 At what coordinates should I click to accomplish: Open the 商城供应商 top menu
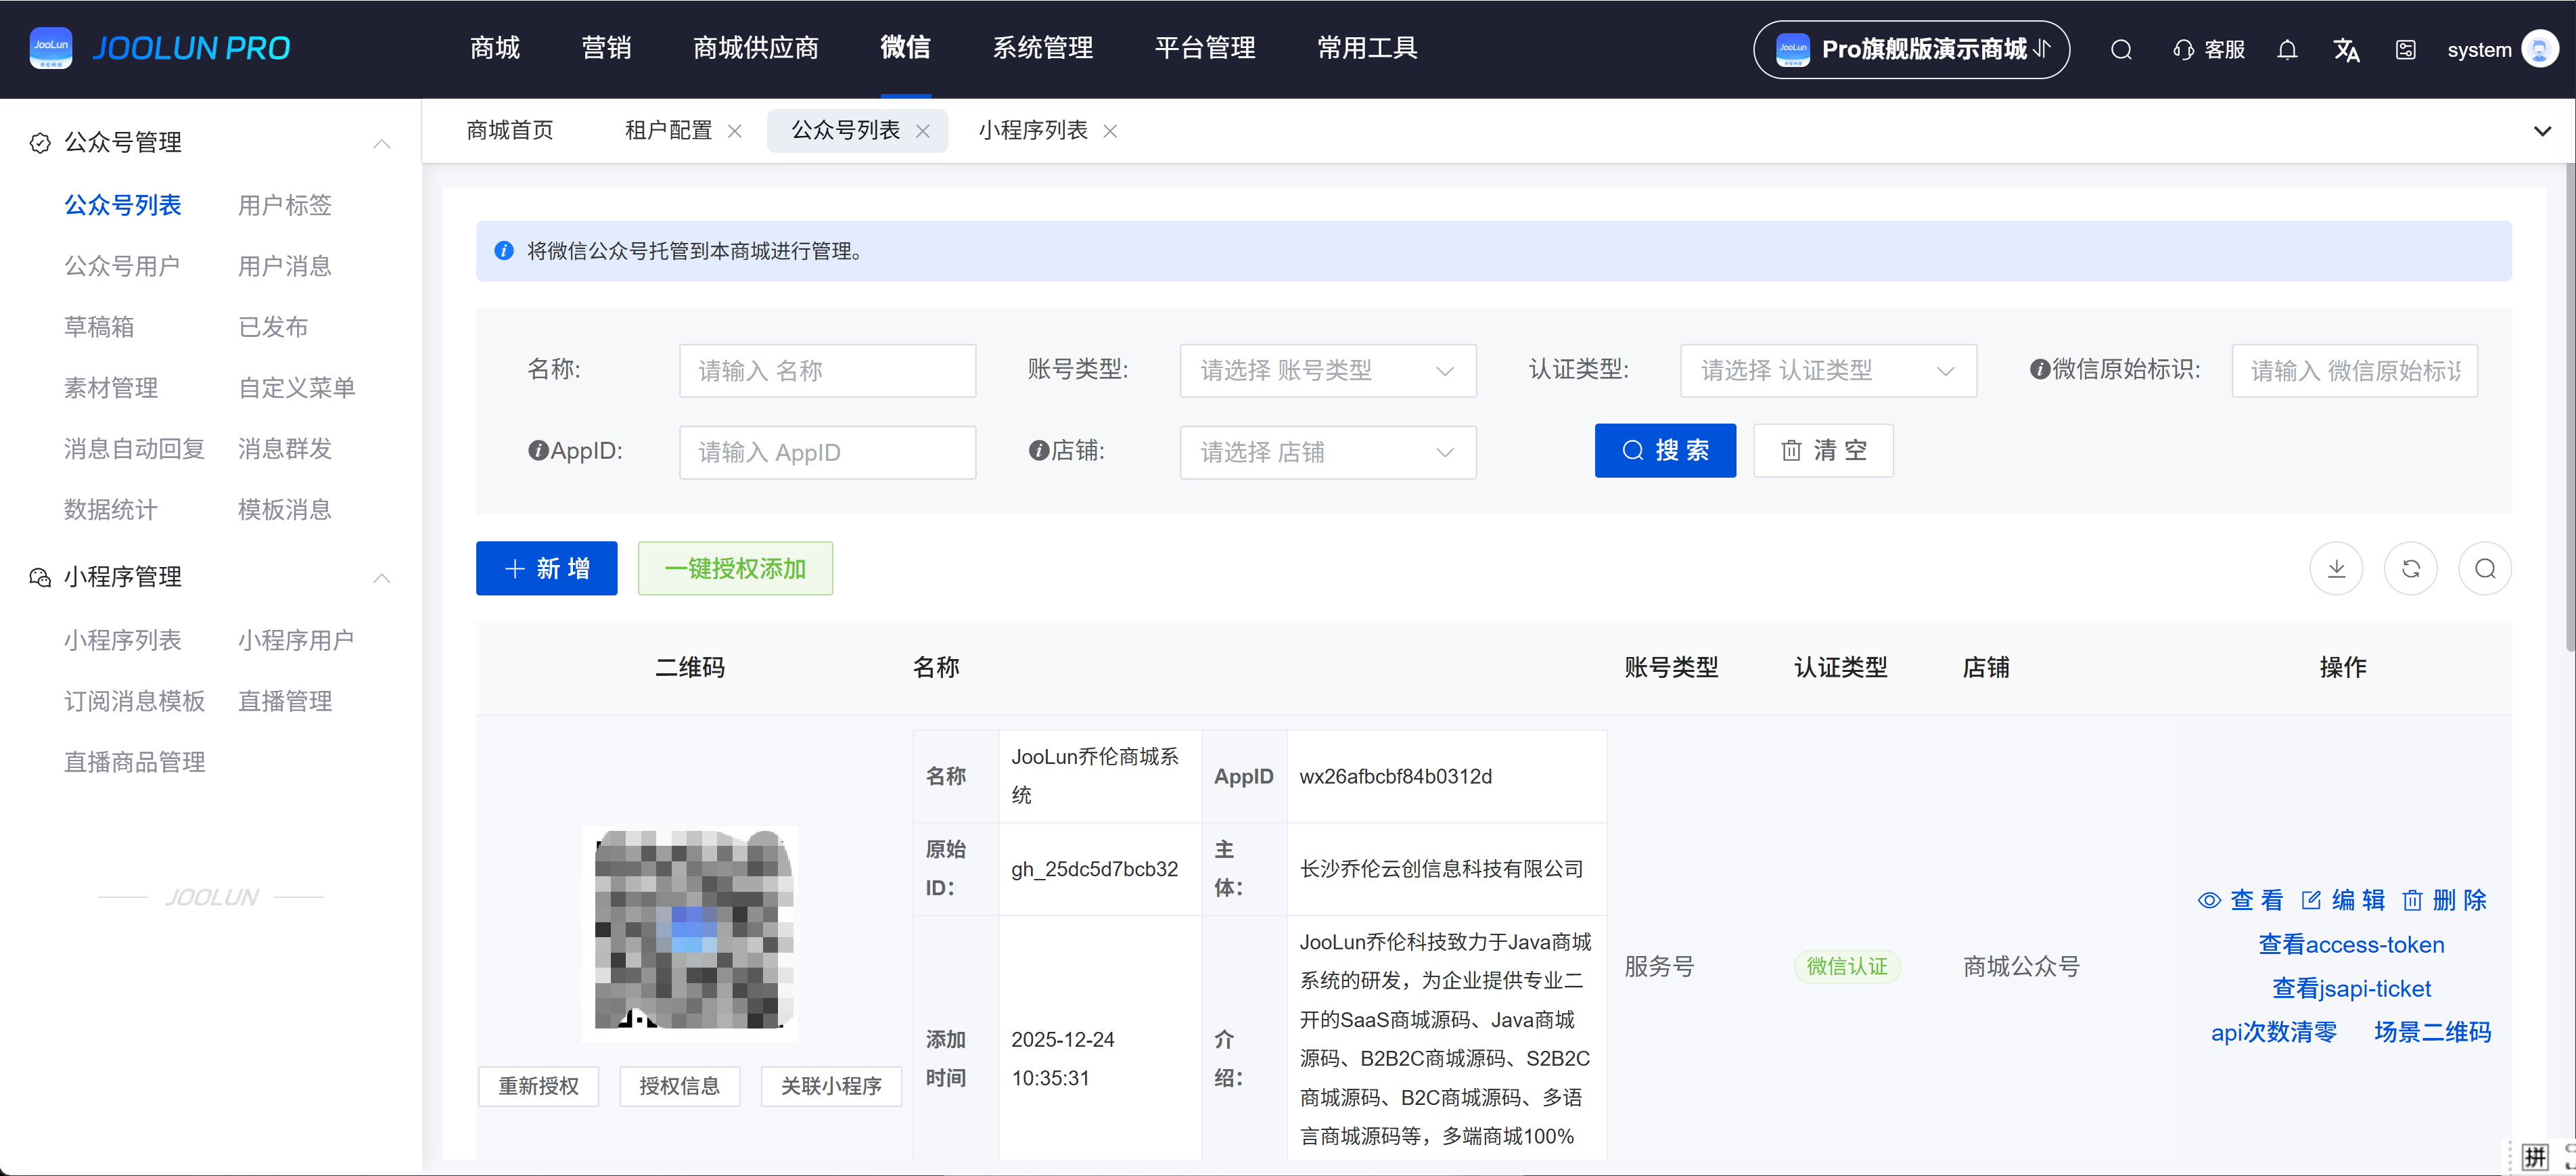coord(756,48)
